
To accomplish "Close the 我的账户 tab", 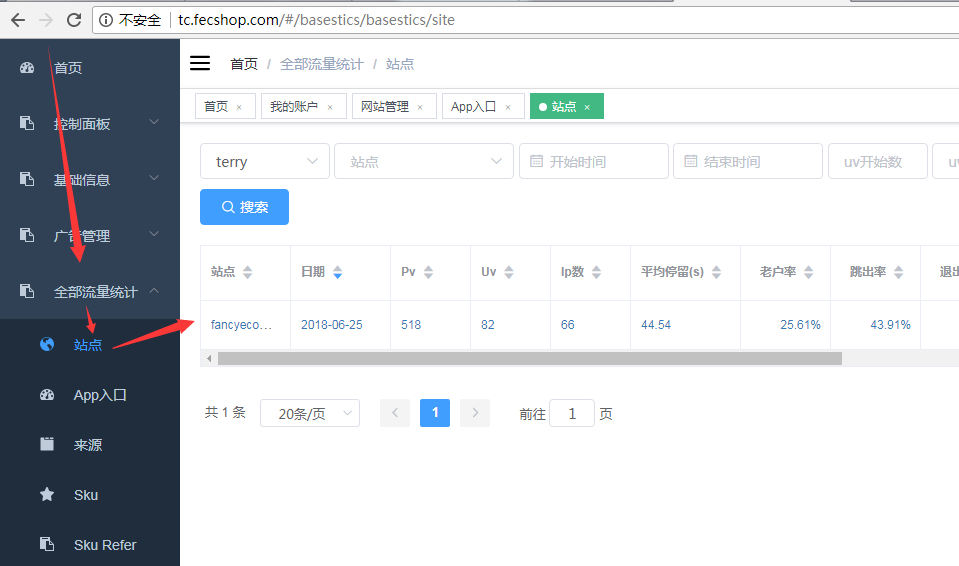I will point(330,107).
